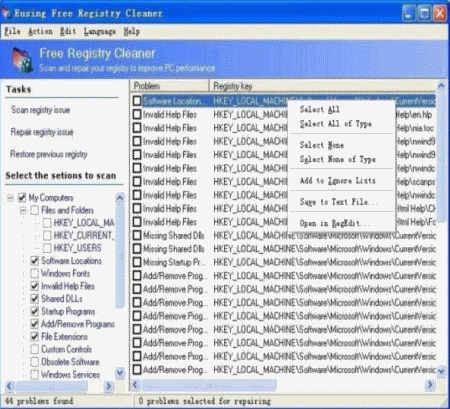Uncheck File Extensions section
This screenshot has height=409, width=450.
(x=34, y=336)
